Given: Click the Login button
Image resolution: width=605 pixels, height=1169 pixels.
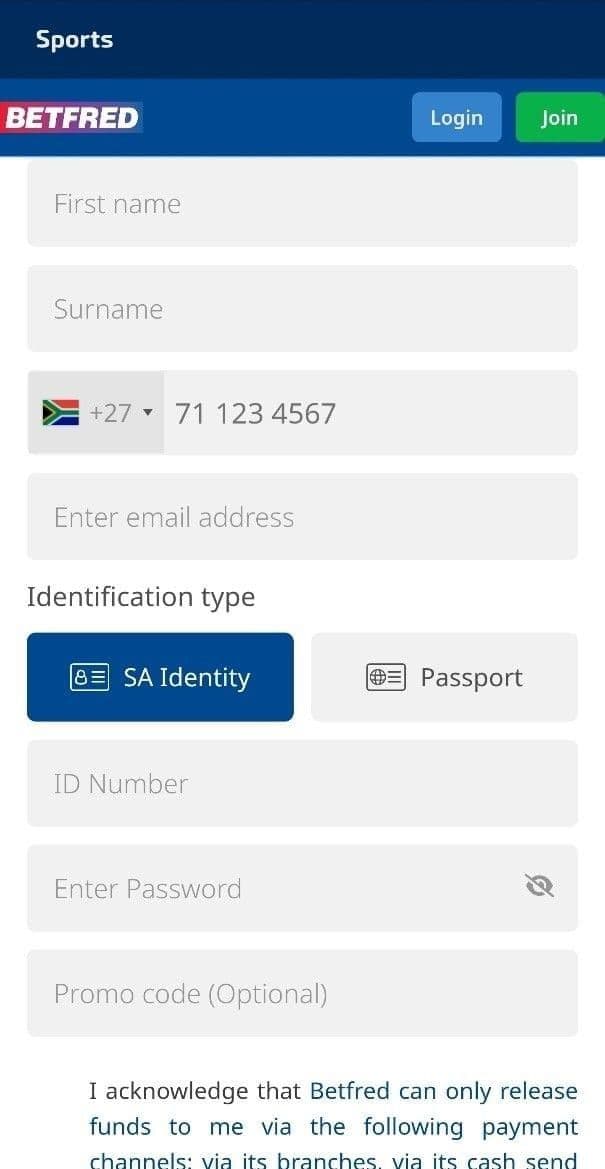Looking at the screenshot, I should click(x=456, y=117).
